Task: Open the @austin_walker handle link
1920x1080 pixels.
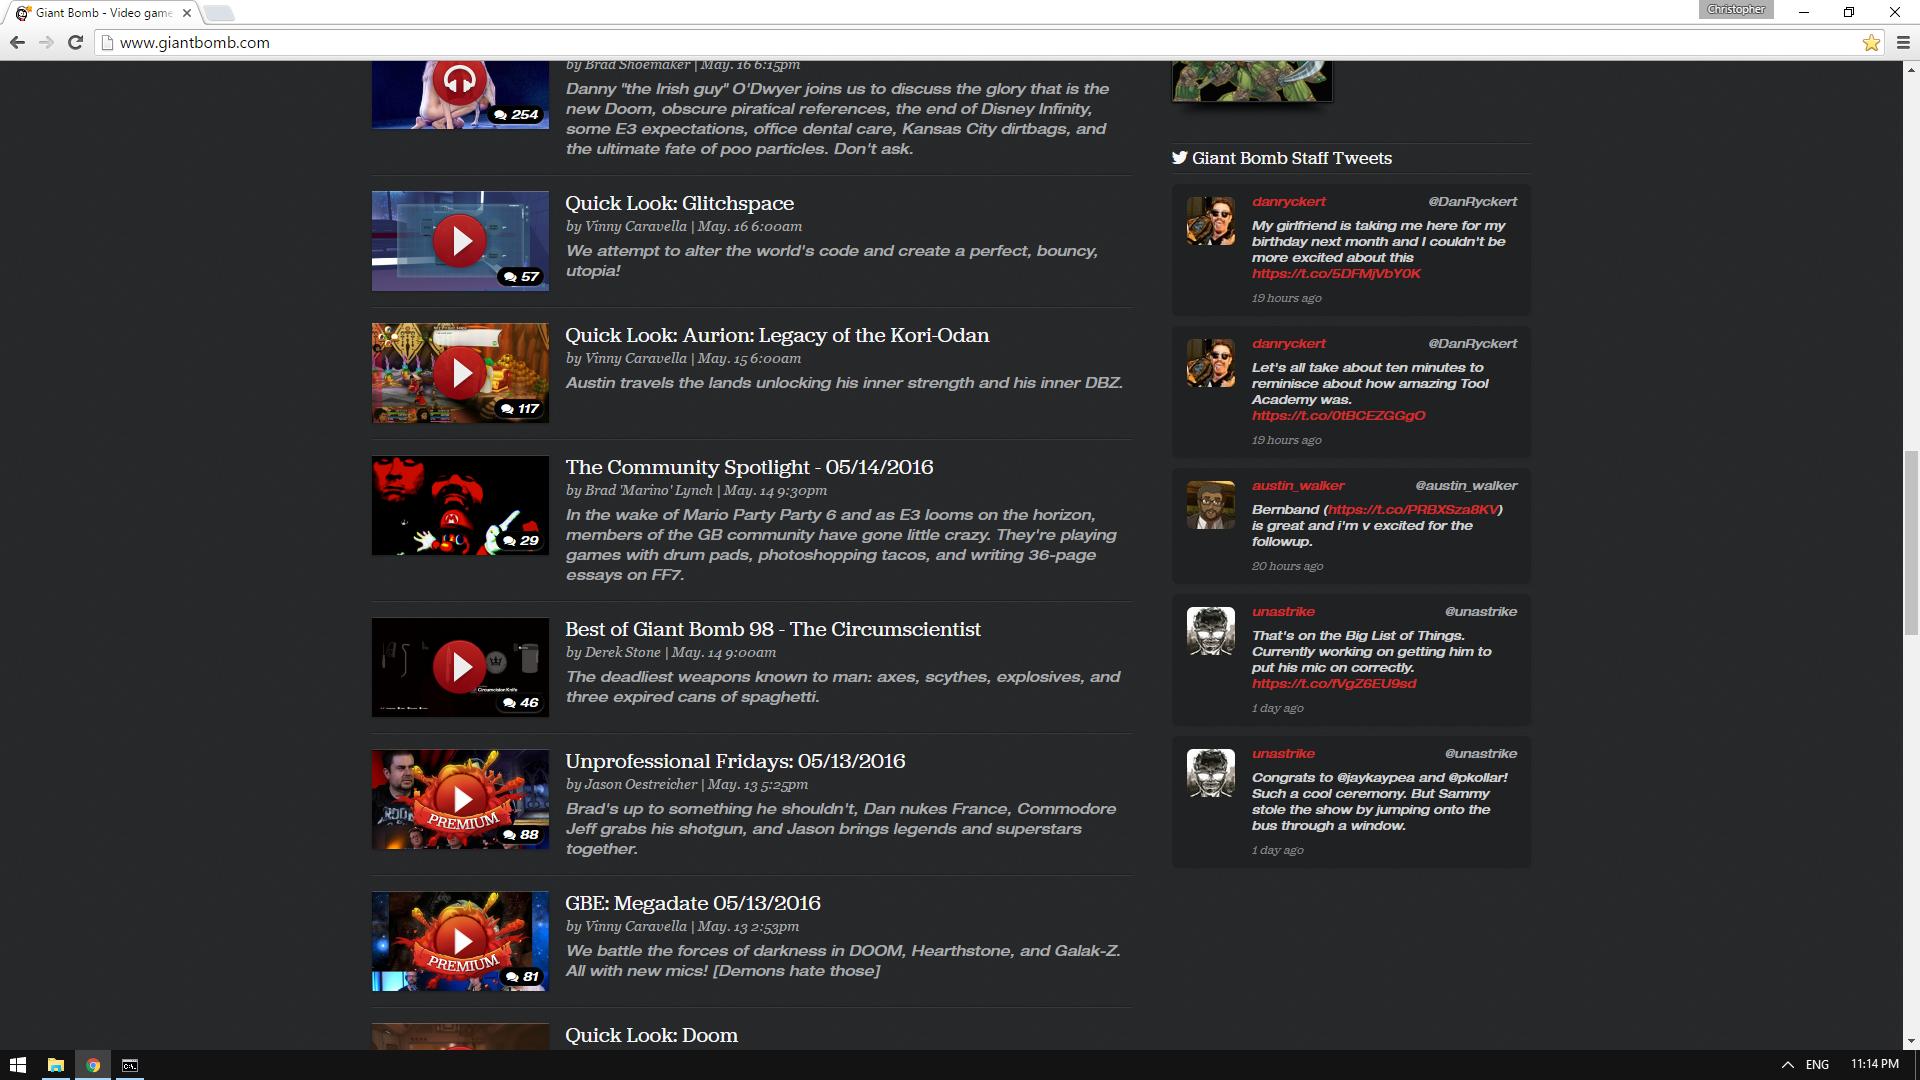Action: tap(1466, 486)
